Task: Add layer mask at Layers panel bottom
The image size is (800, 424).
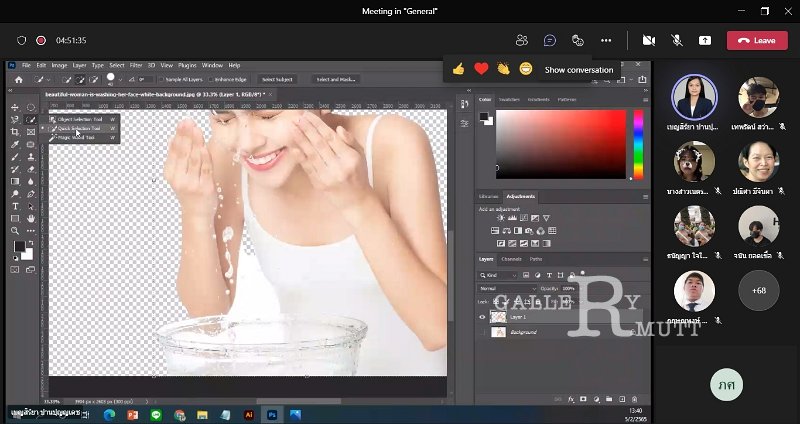Action: pos(583,399)
